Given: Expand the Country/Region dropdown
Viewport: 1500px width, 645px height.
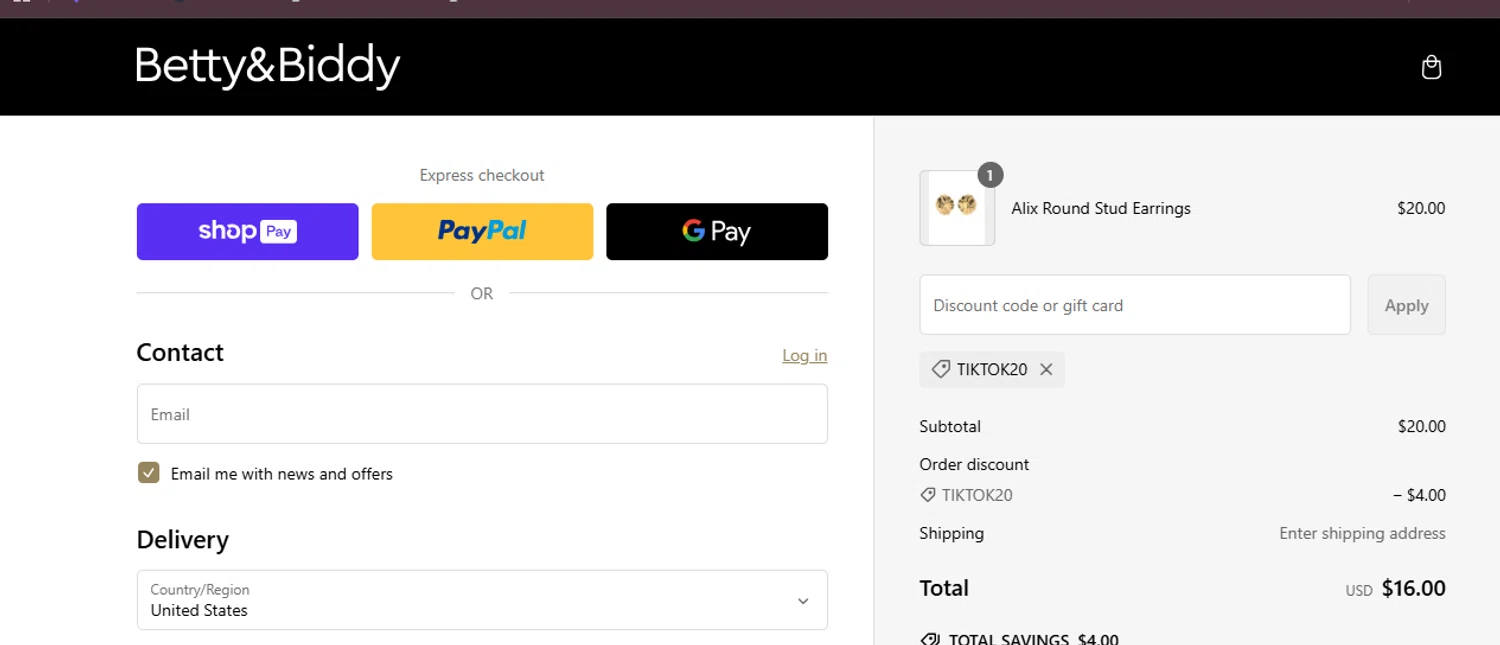Looking at the screenshot, I should coord(482,600).
